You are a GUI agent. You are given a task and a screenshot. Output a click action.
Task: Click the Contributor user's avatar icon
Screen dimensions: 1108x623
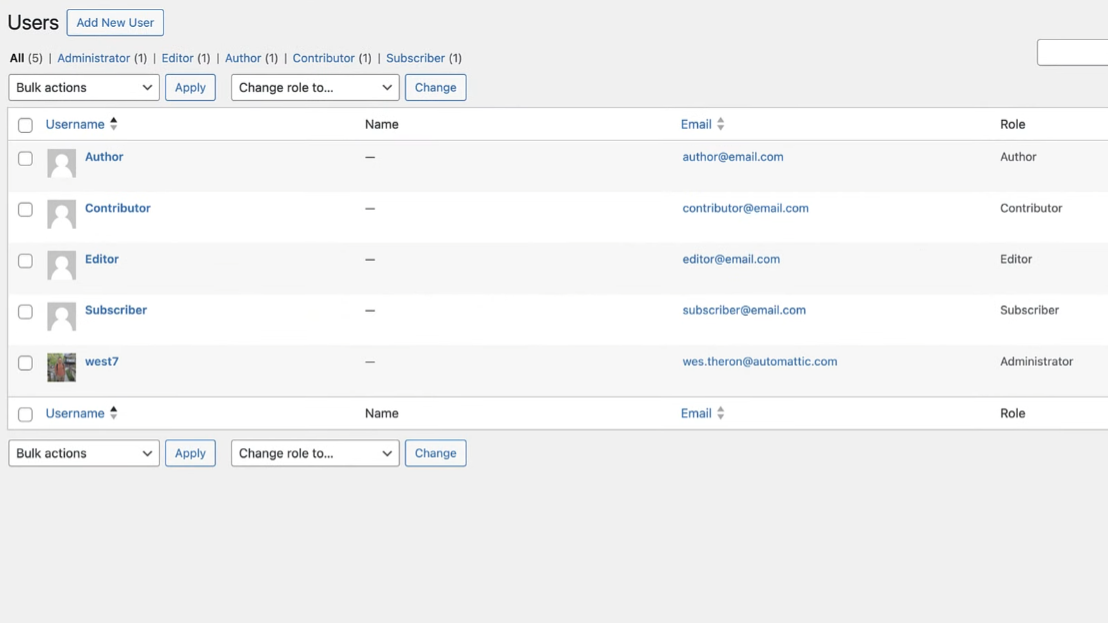click(x=61, y=214)
